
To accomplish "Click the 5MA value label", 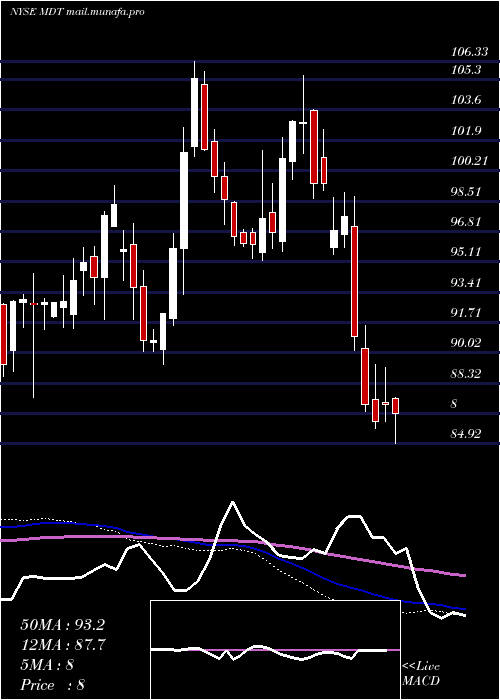I will (x=47, y=665).
